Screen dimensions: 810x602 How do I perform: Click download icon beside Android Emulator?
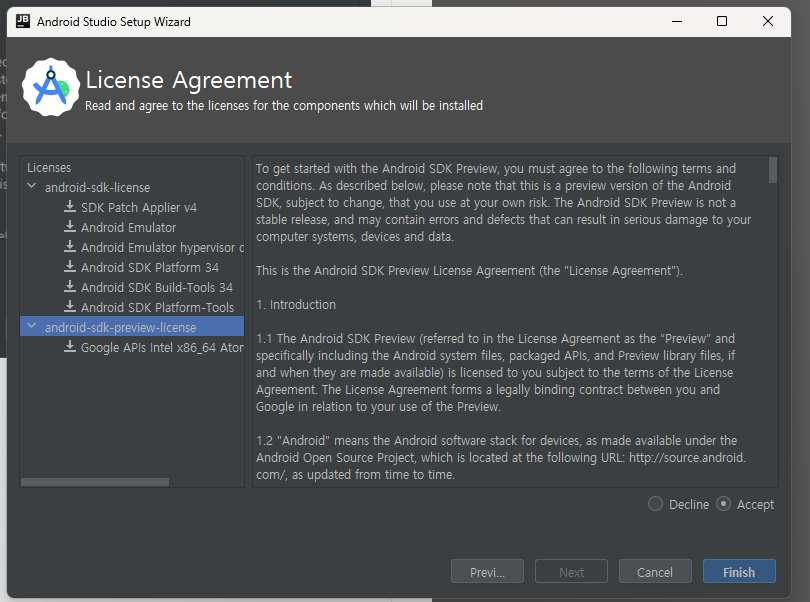tap(70, 227)
